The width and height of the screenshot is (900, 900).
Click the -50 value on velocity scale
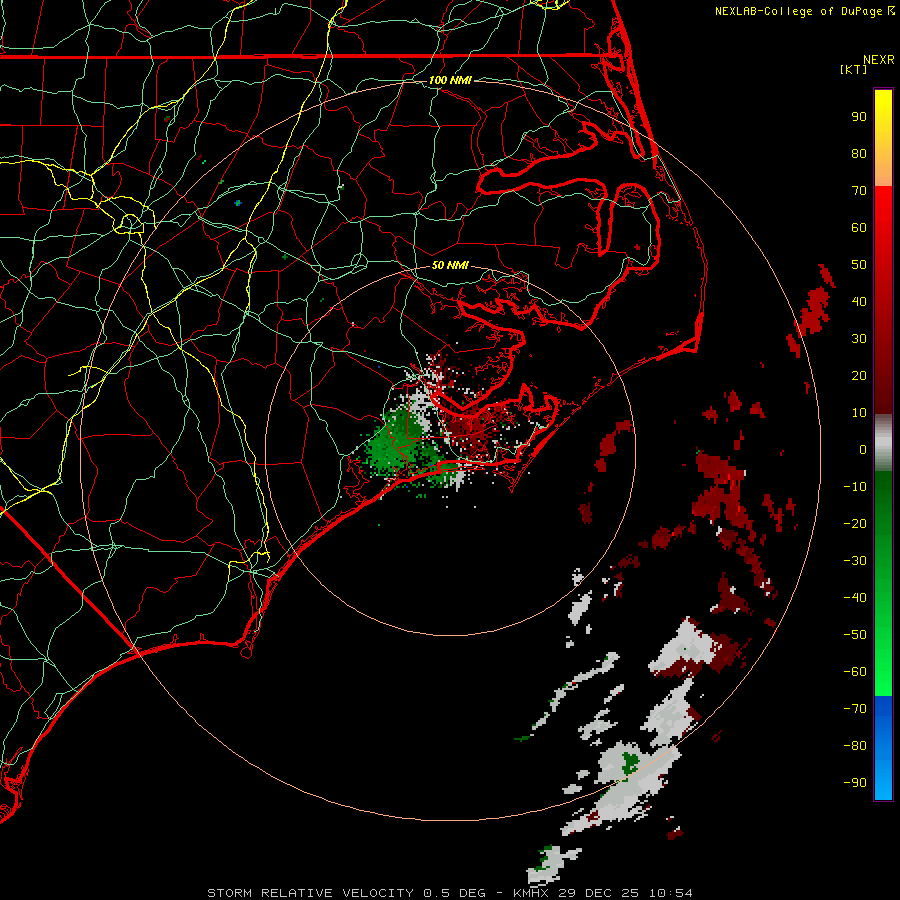pyautogui.click(x=855, y=635)
